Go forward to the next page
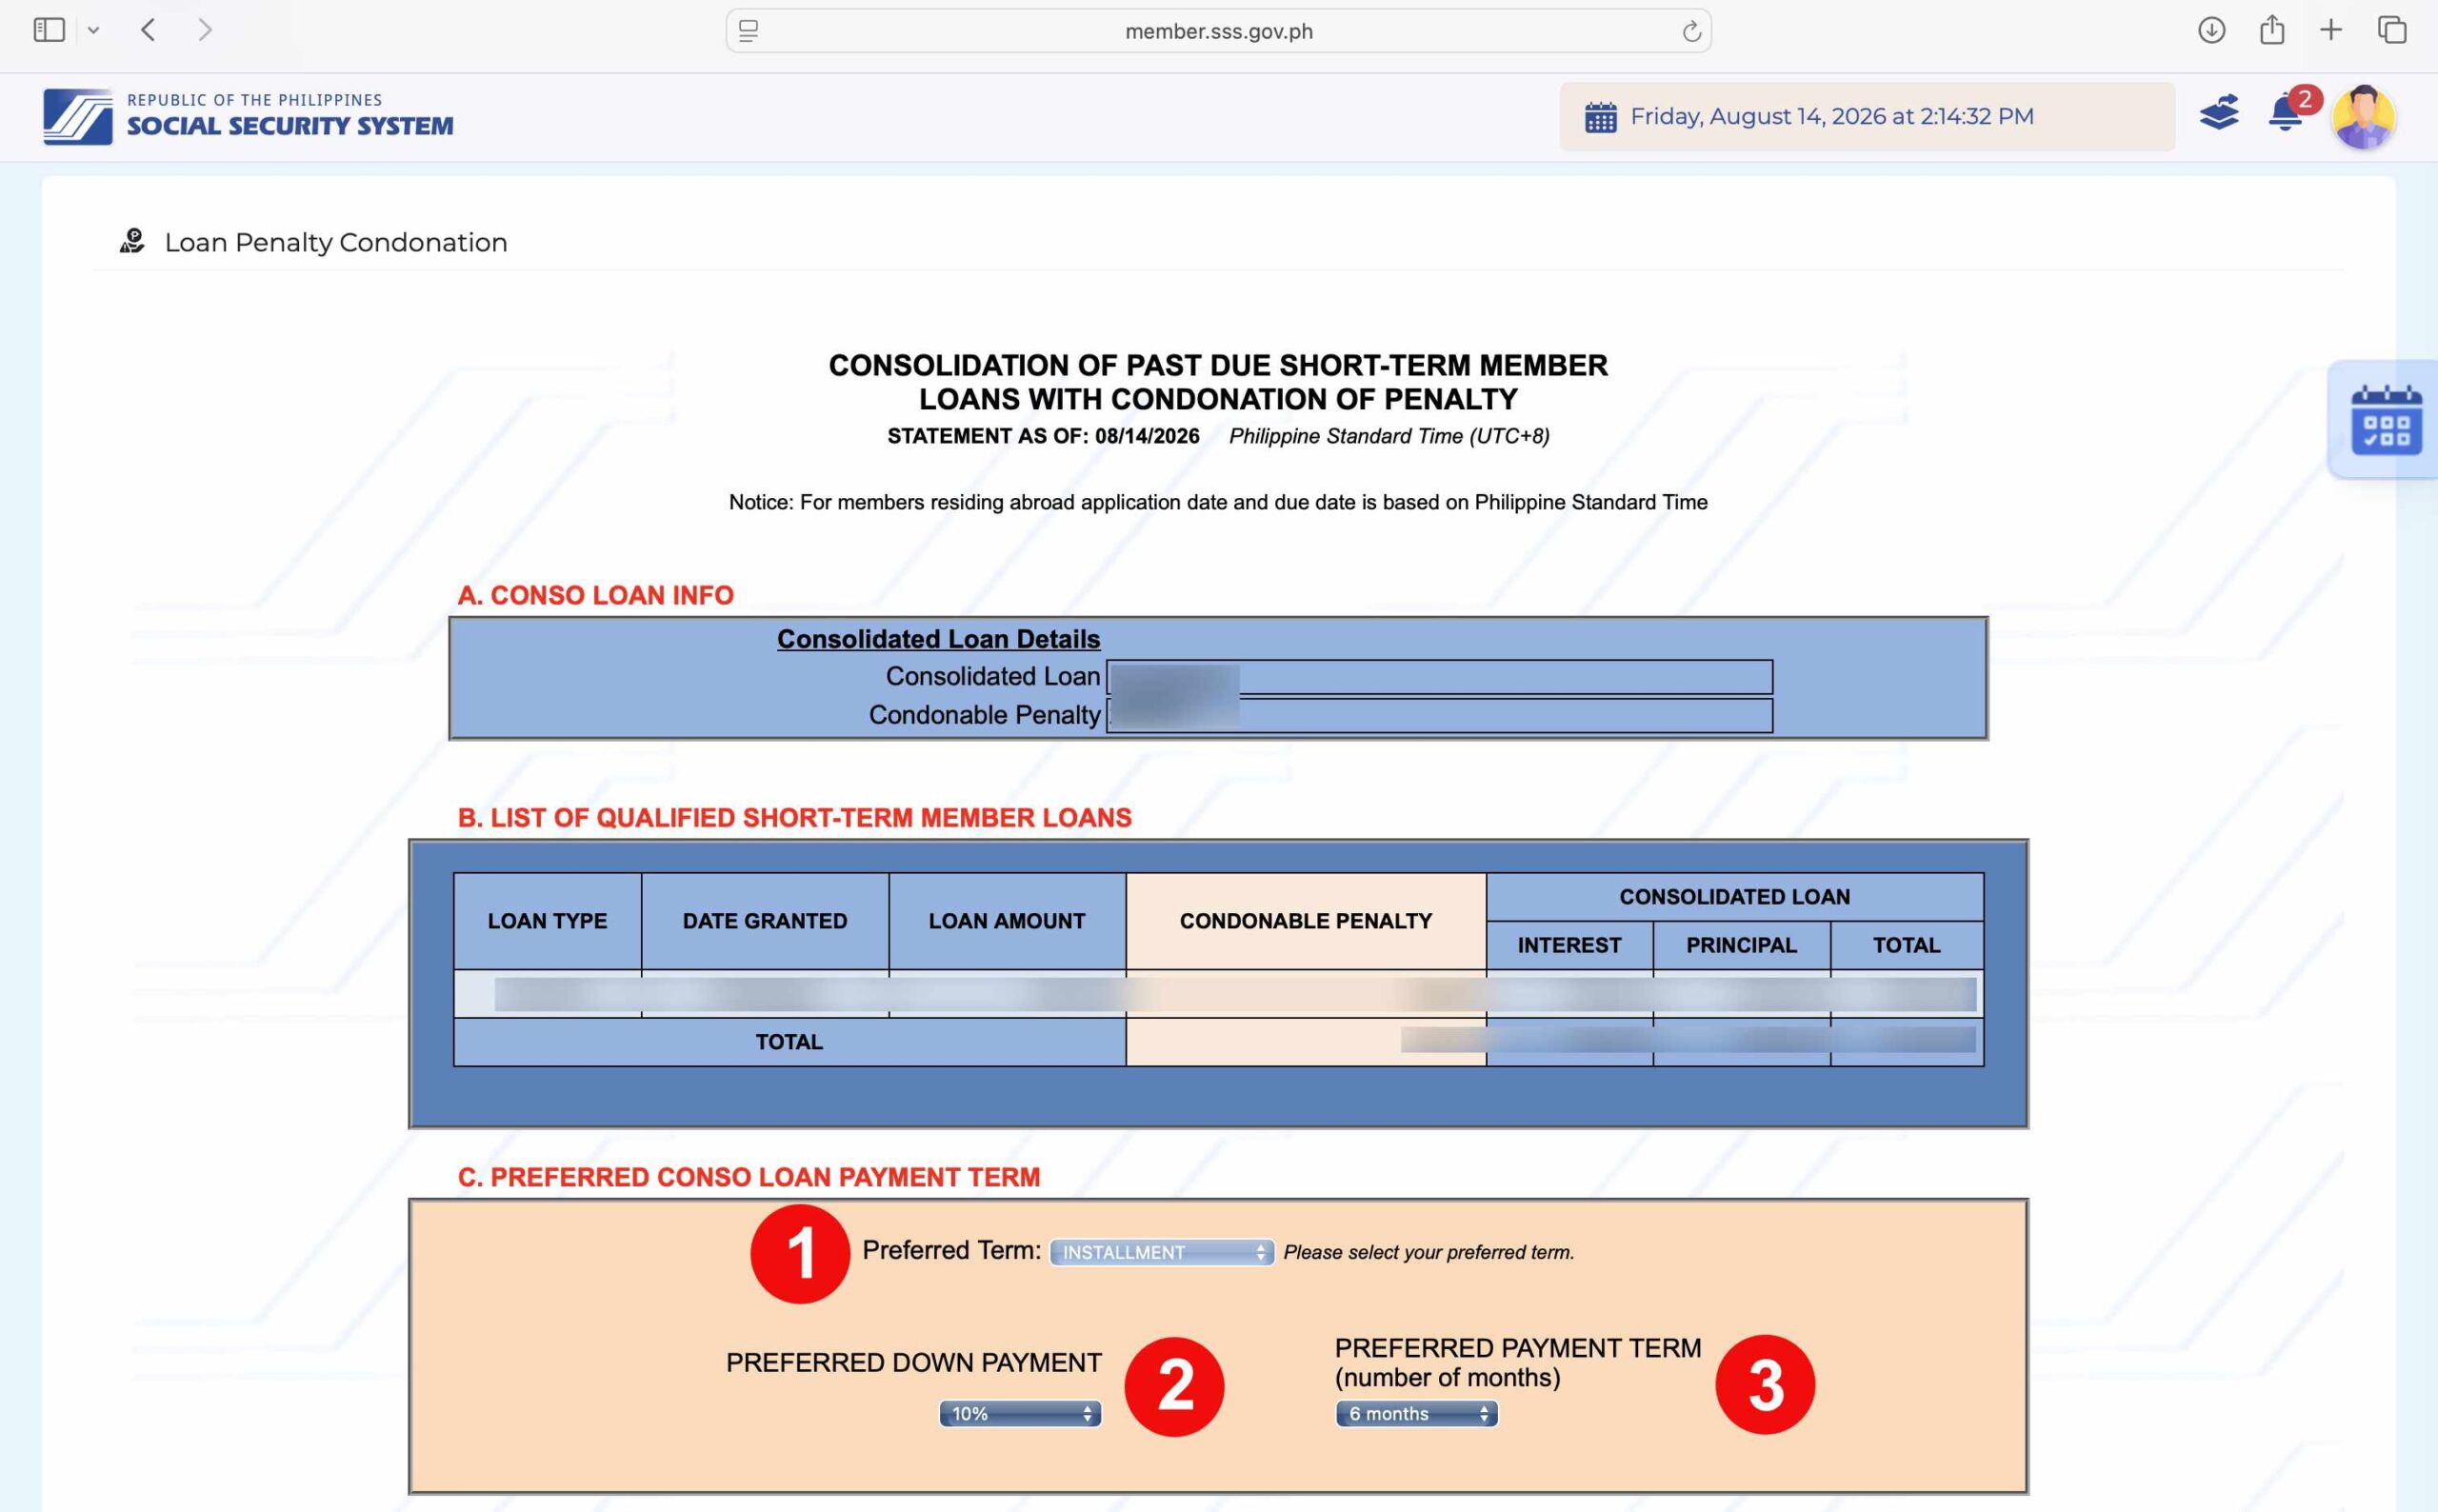 pyautogui.click(x=205, y=30)
